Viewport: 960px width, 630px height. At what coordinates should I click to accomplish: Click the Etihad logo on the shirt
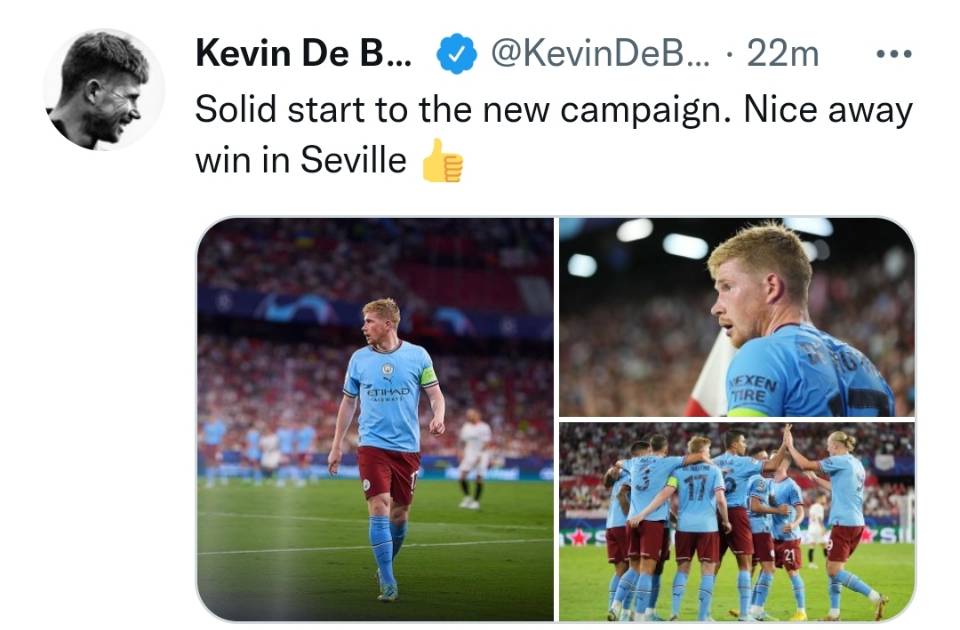(388, 392)
